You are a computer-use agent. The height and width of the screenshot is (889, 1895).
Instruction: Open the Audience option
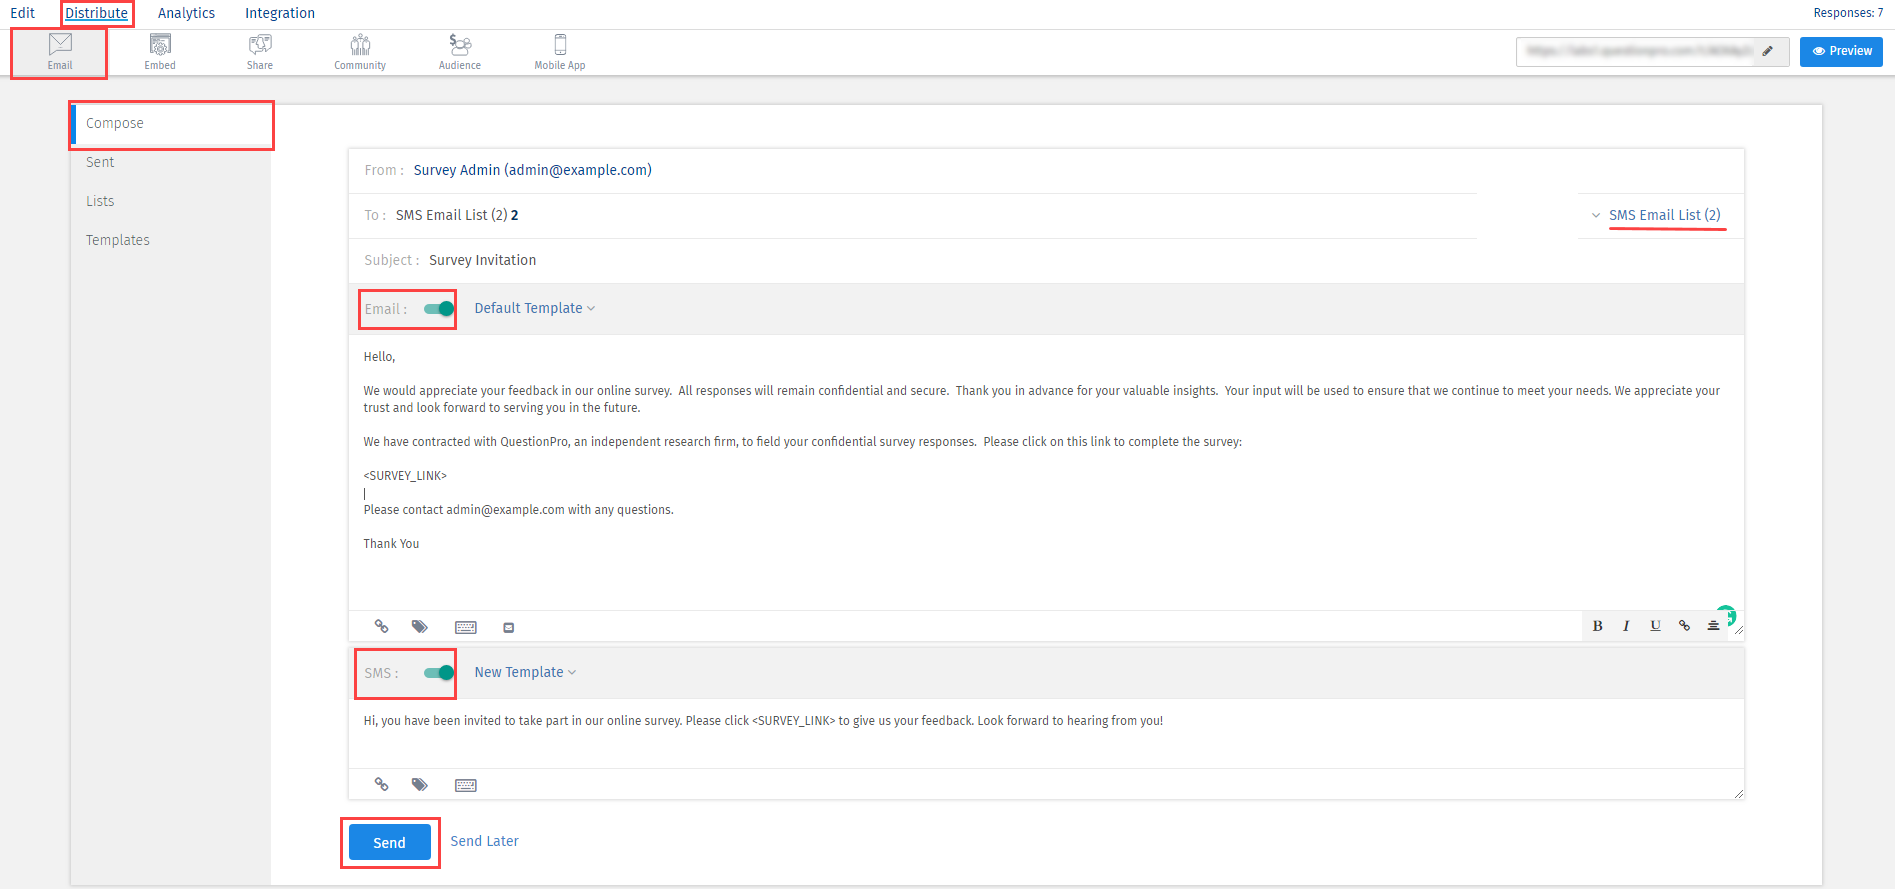point(460,51)
